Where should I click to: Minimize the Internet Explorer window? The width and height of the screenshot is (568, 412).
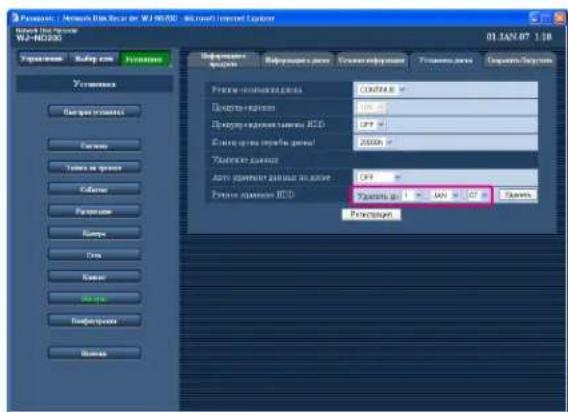point(535,18)
